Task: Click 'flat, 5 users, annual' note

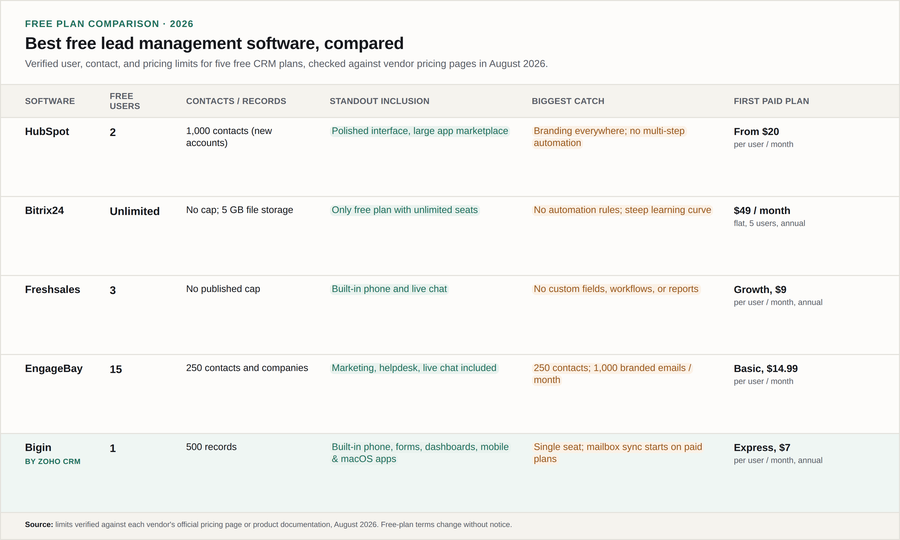Action: point(769,223)
